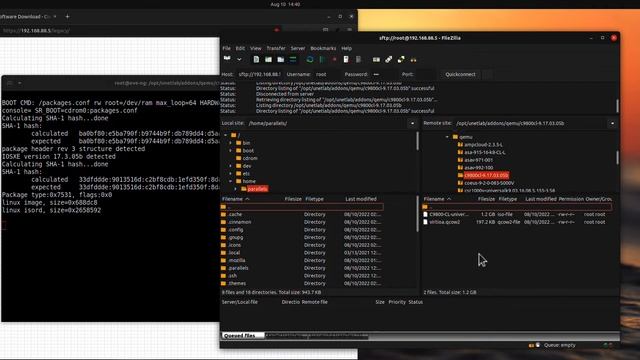
Task: Collapse the qemu folder in remote tree
Action: (x=447, y=137)
